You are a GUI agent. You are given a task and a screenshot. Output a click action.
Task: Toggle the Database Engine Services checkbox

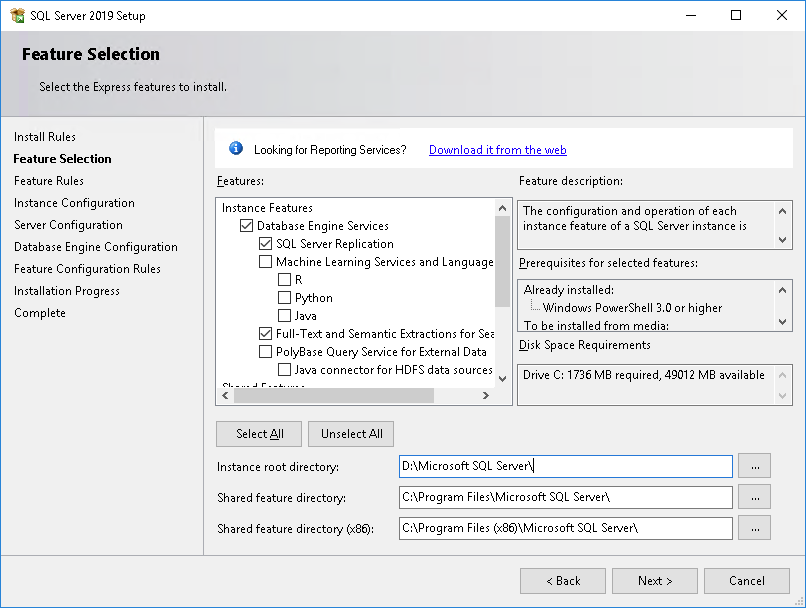pyautogui.click(x=247, y=226)
